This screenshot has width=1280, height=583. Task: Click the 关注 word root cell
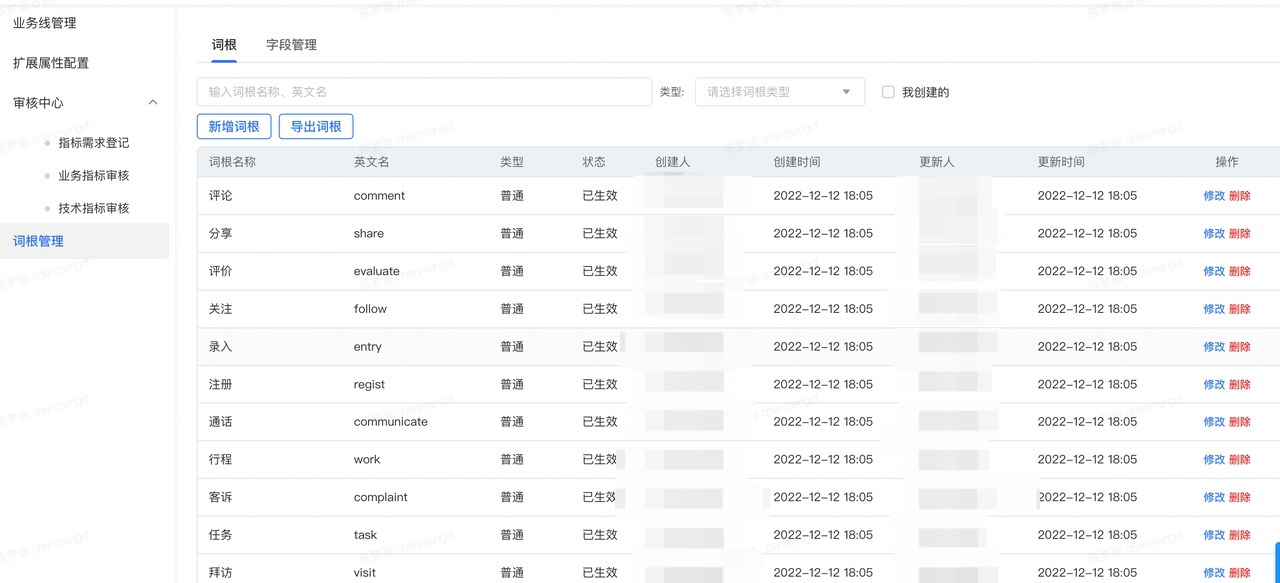point(220,309)
